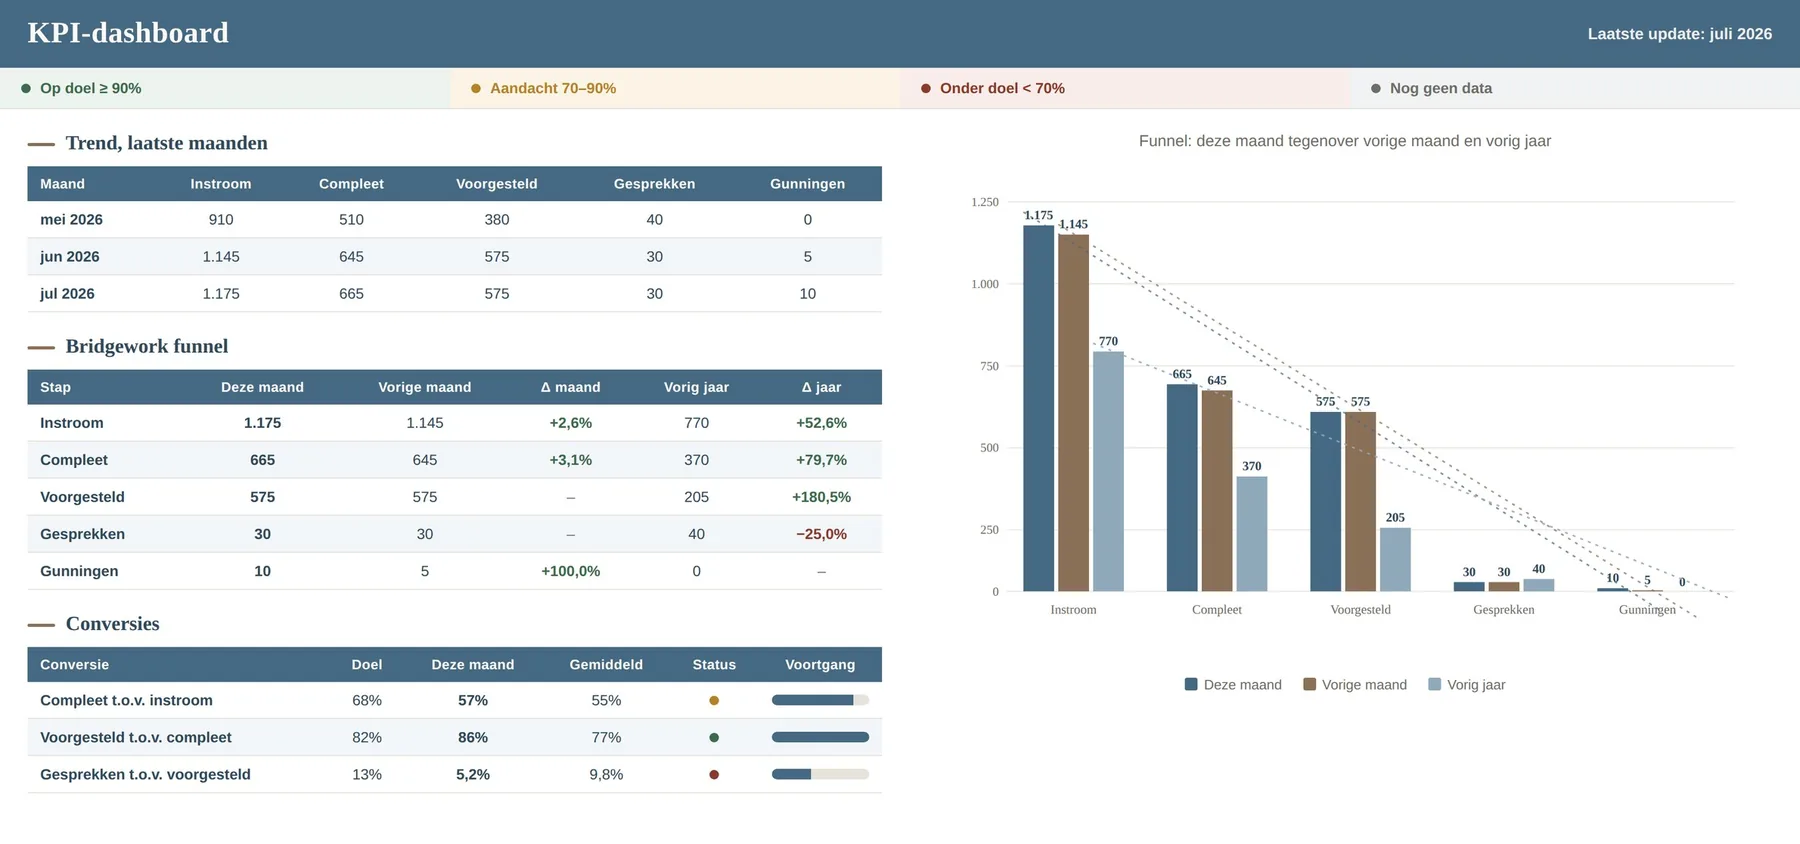
Task: Click the 'Δ jaar' column header
Action: click(821, 387)
